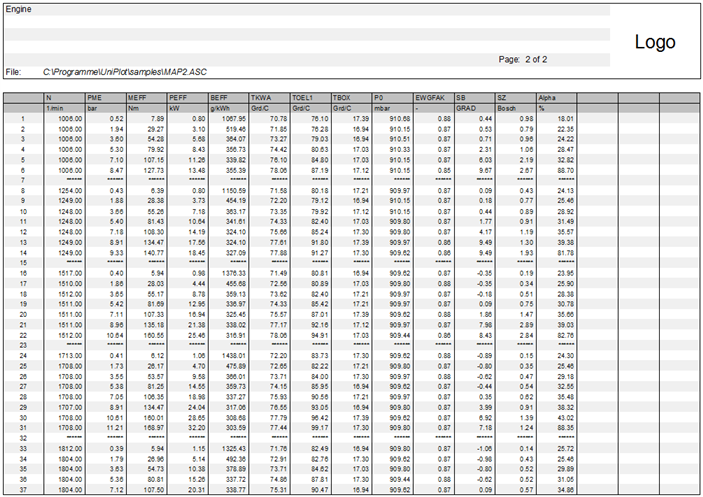Click the TKWA value 77.17

coord(278,325)
